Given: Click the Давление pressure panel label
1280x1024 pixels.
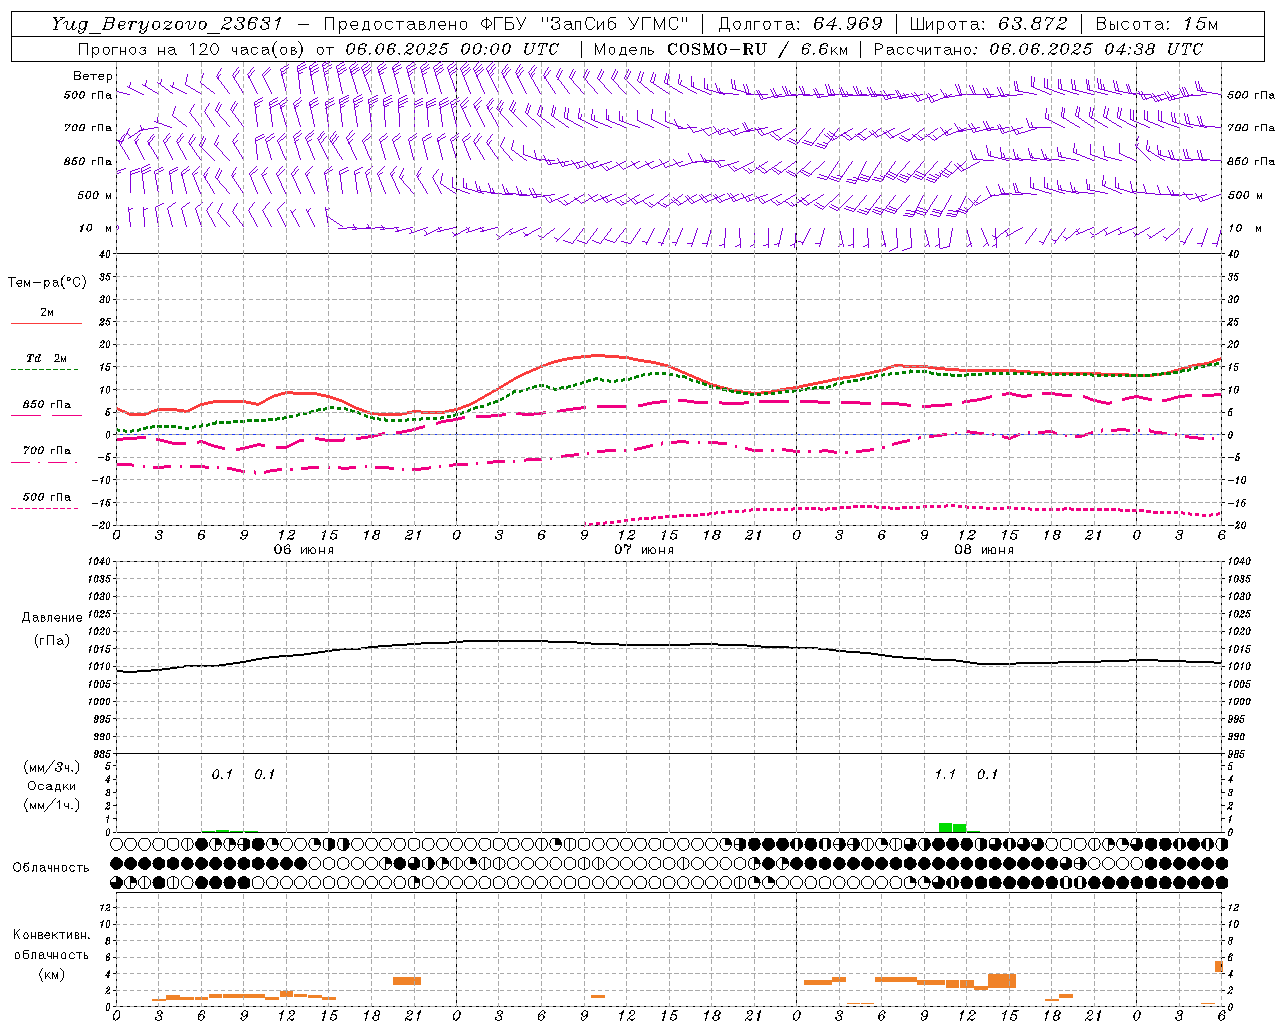Looking at the screenshot, I should click(x=51, y=618).
